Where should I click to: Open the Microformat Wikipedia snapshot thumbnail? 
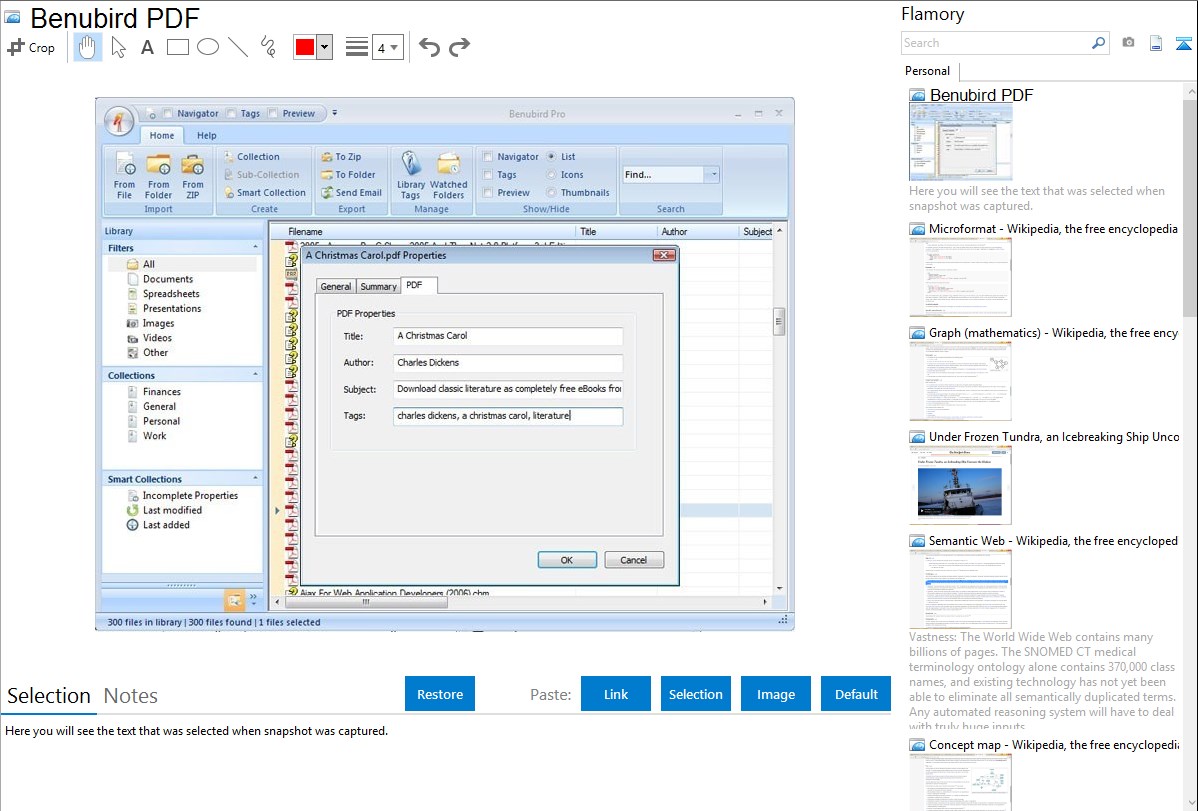(x=960, y=277)
